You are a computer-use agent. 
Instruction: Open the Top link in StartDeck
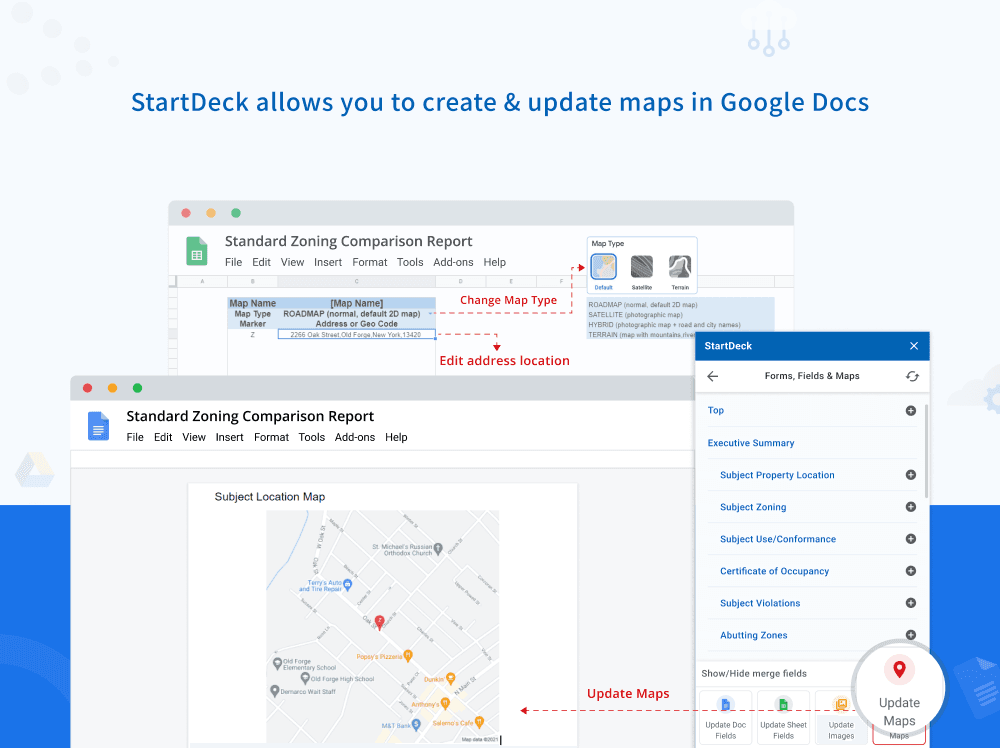point(716,410)
